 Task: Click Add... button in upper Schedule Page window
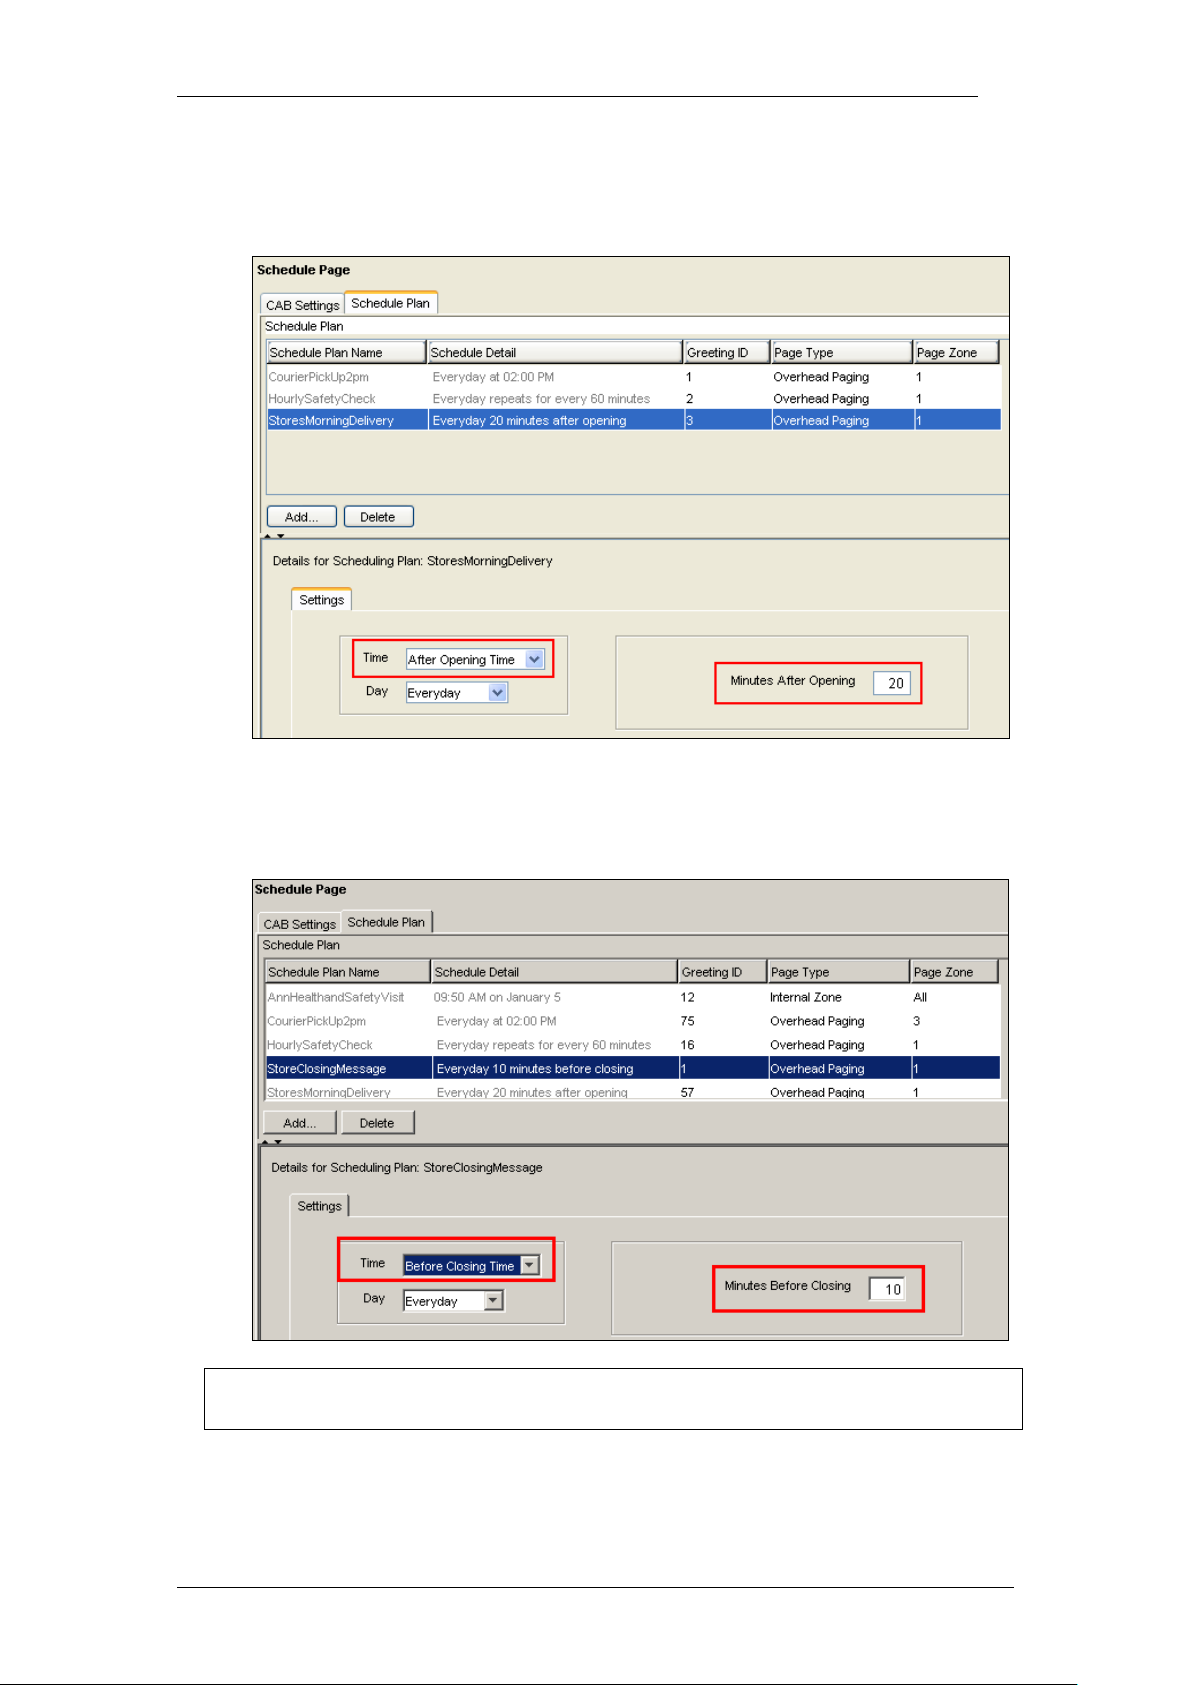(x=301, y=517)
